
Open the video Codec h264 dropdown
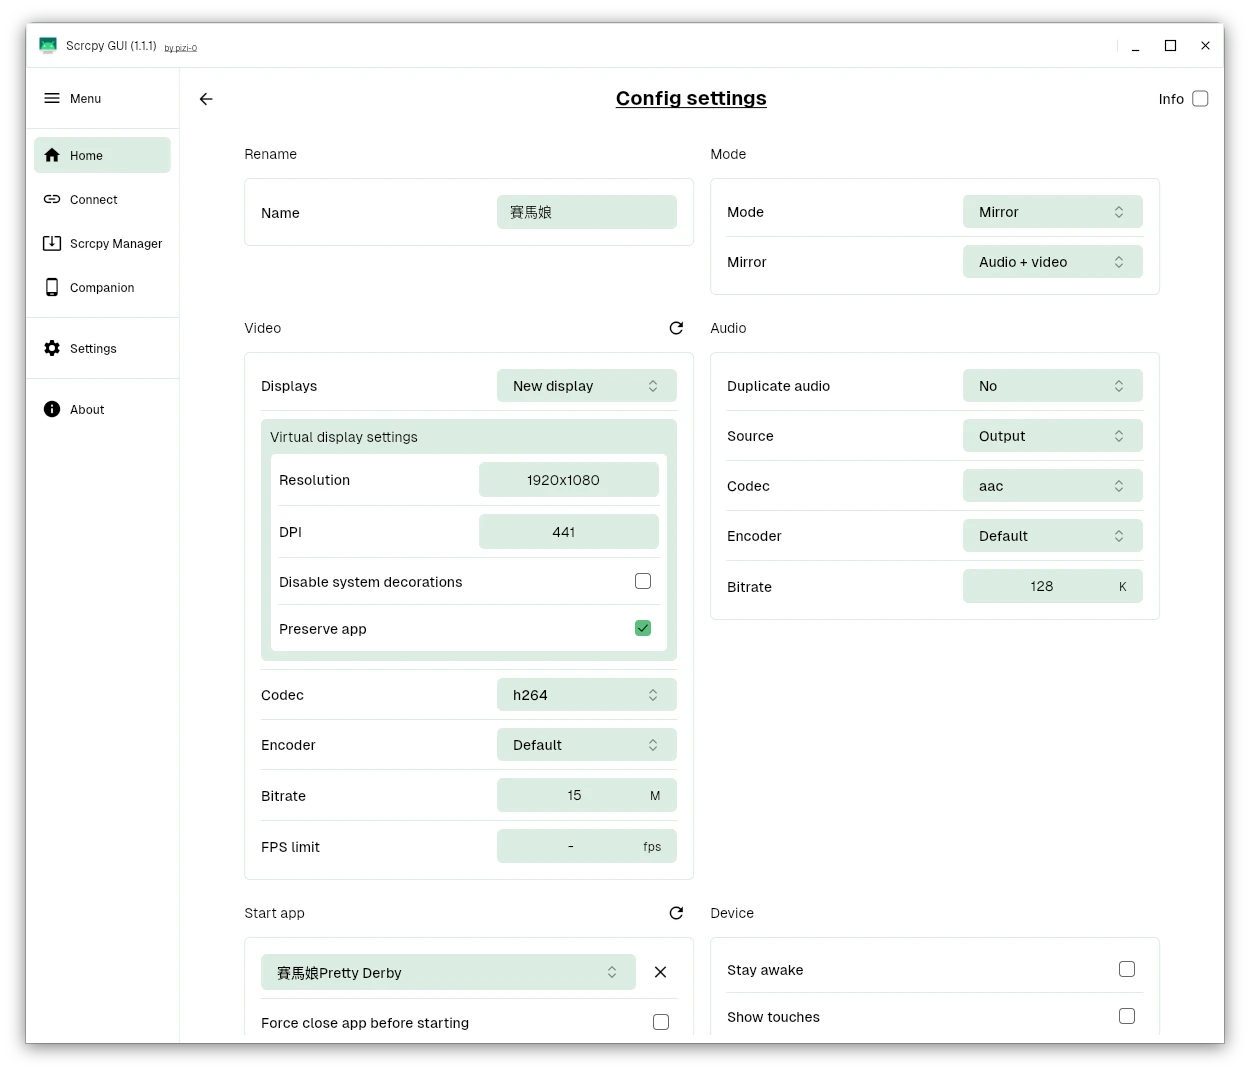pyautogui.click(x=586, y=695)
